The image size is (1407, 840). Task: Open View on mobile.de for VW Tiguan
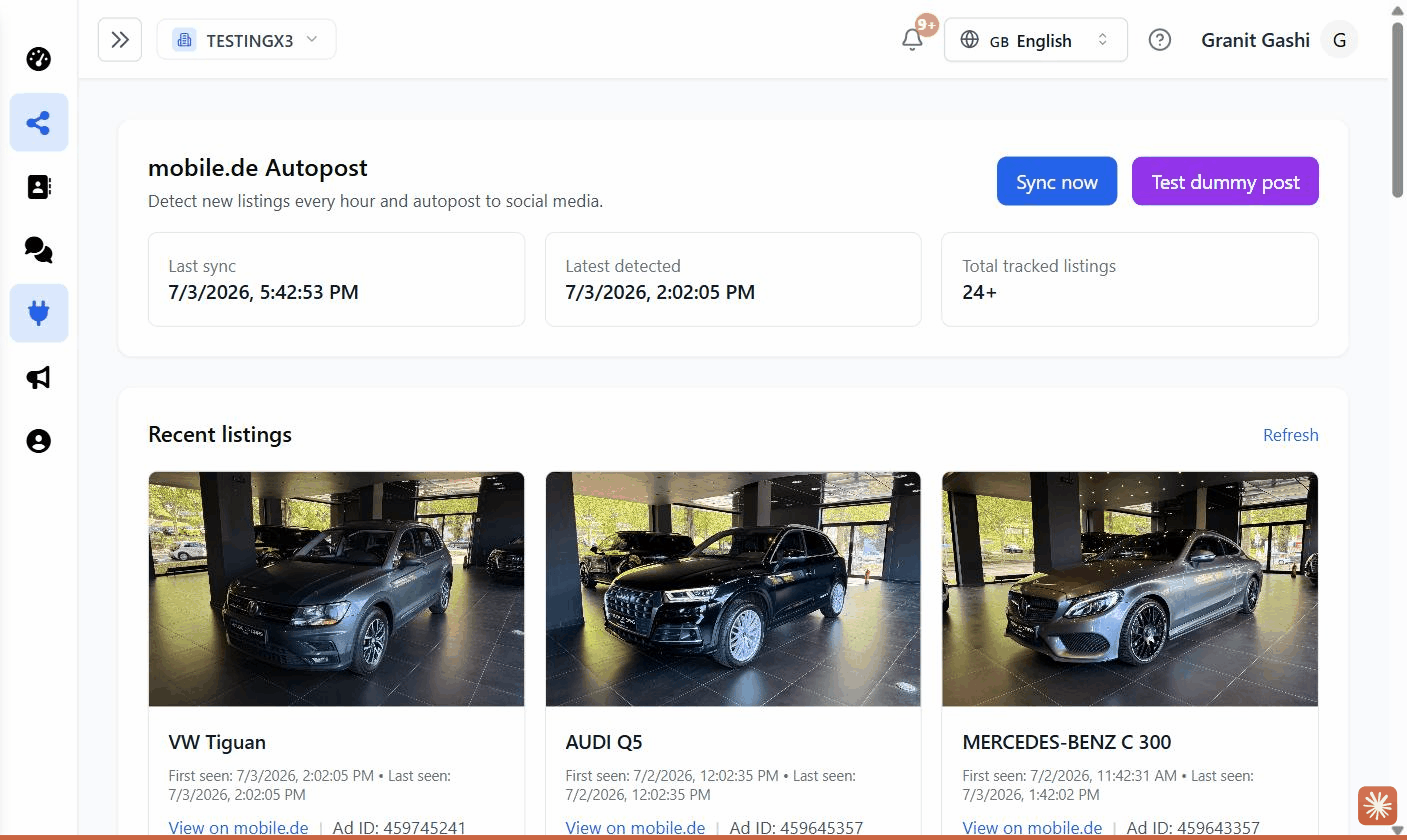click(238, 828)
